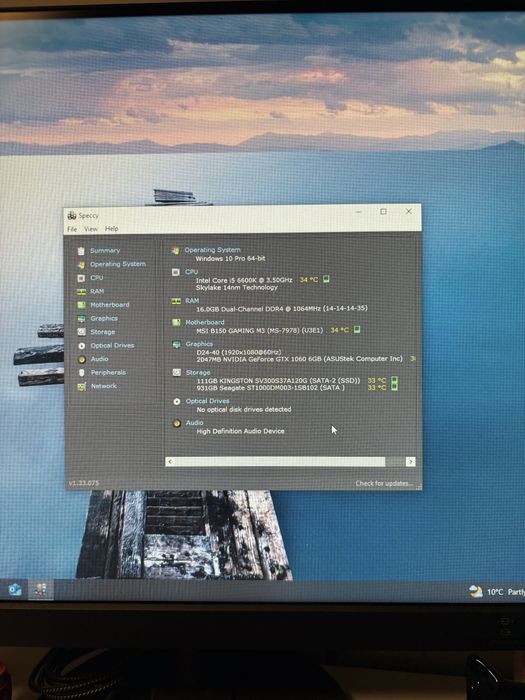Click the RAM heading link in summary
This screenshot has width=525, height=700.
pos(192,301)
